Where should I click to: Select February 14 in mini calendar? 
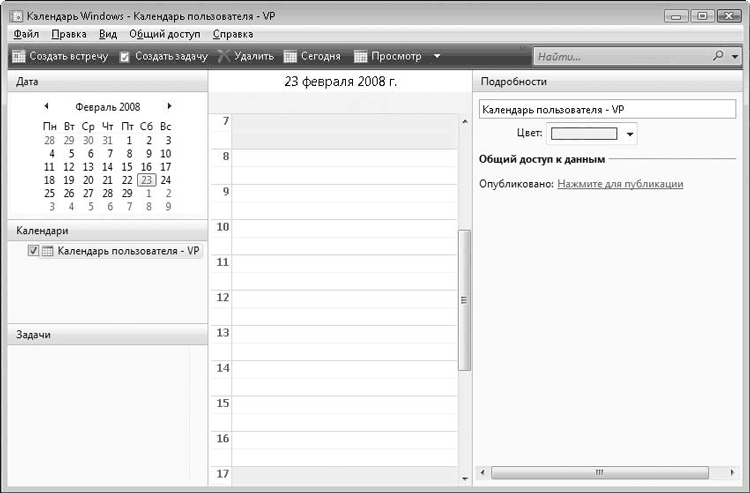[107, 167]
